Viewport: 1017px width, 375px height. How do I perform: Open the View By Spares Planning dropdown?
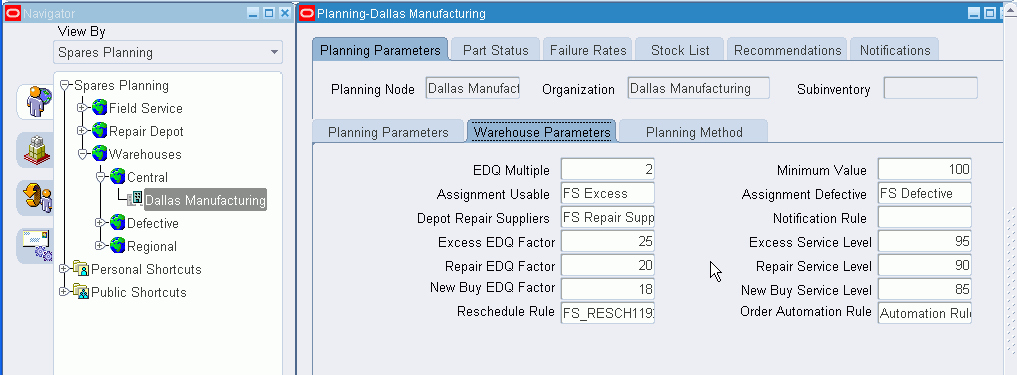point(274,53)
